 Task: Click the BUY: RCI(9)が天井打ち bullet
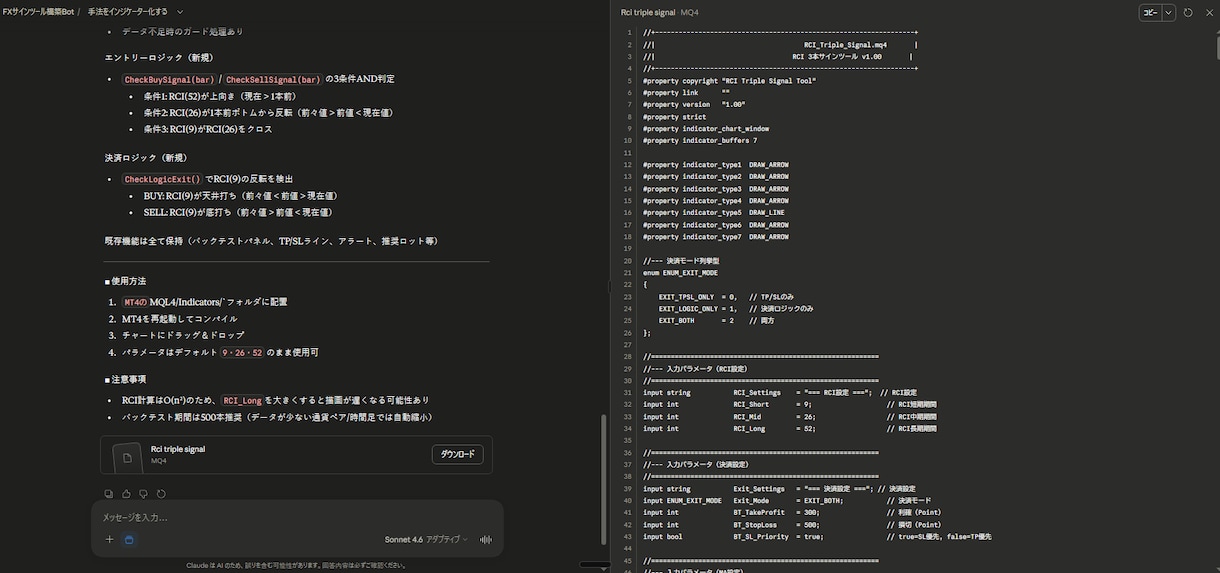pos(240,196)
